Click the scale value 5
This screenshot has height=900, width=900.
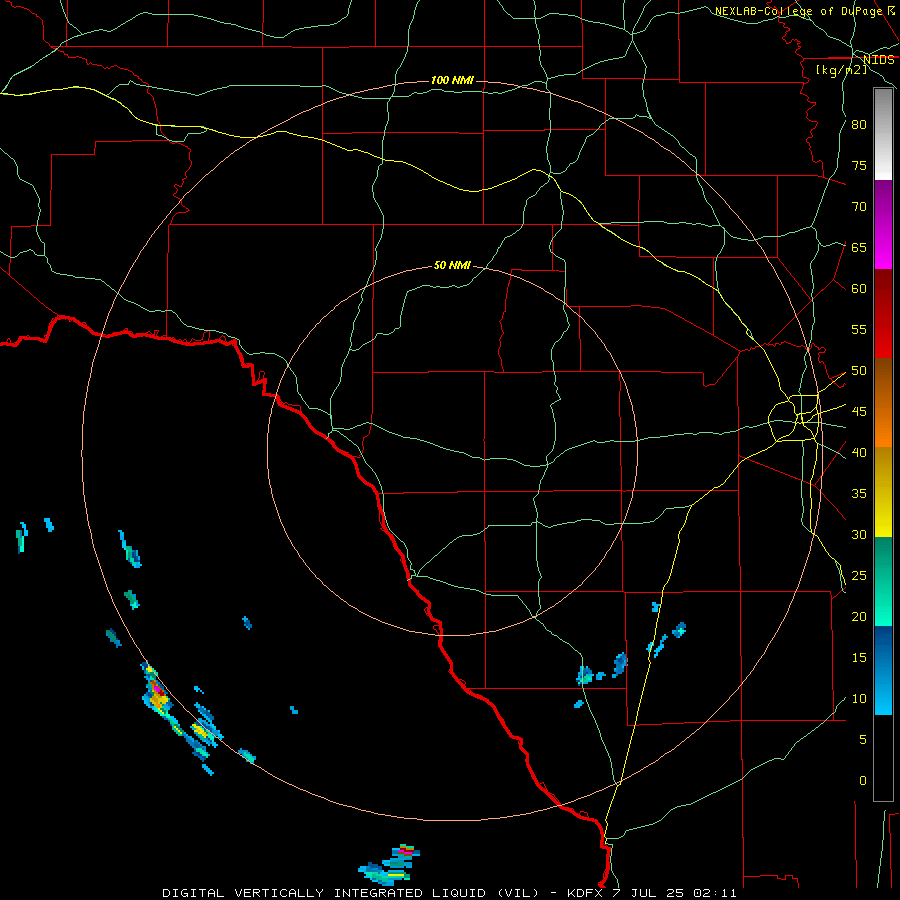coord(863,740)
